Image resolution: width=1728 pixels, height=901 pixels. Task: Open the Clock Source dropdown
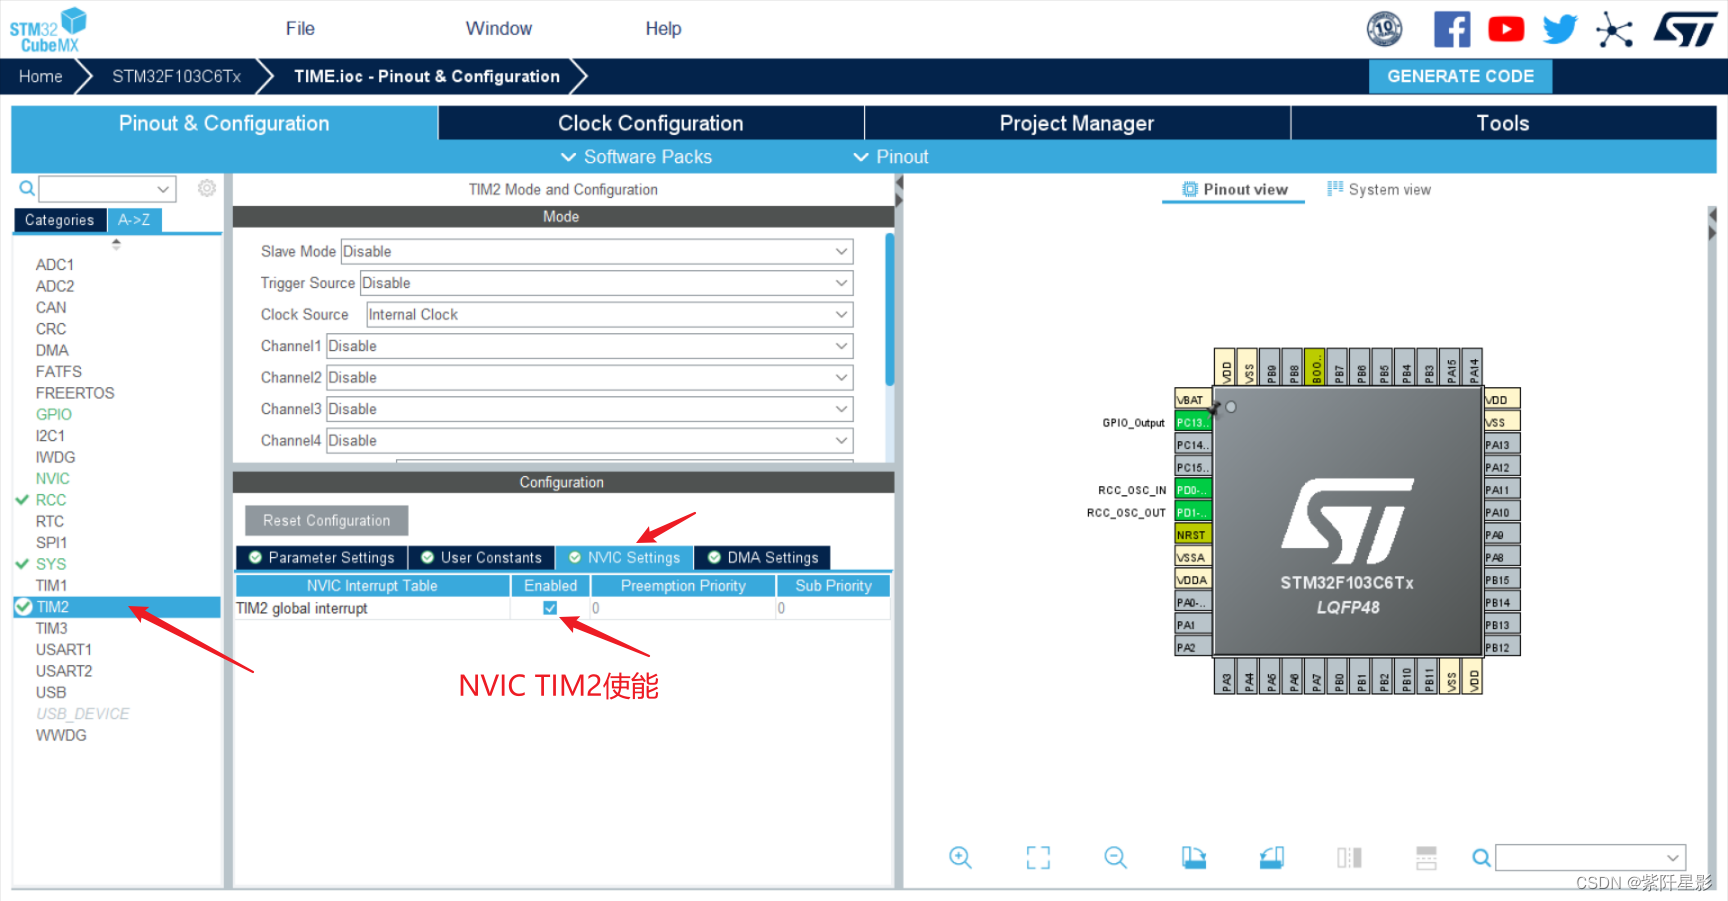(609, 315)
